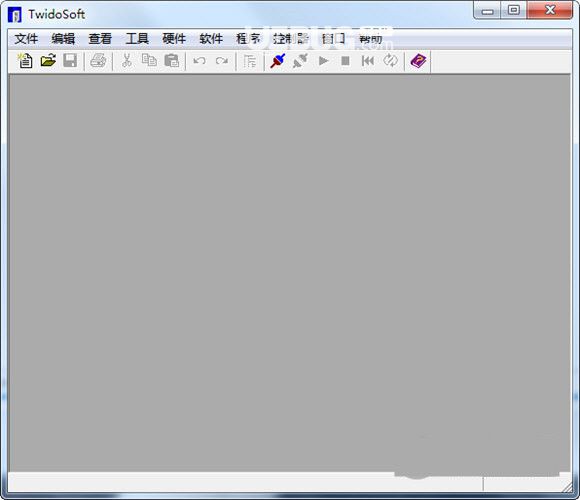Click the TwidoSoft title bar app icon

[15, 15]
